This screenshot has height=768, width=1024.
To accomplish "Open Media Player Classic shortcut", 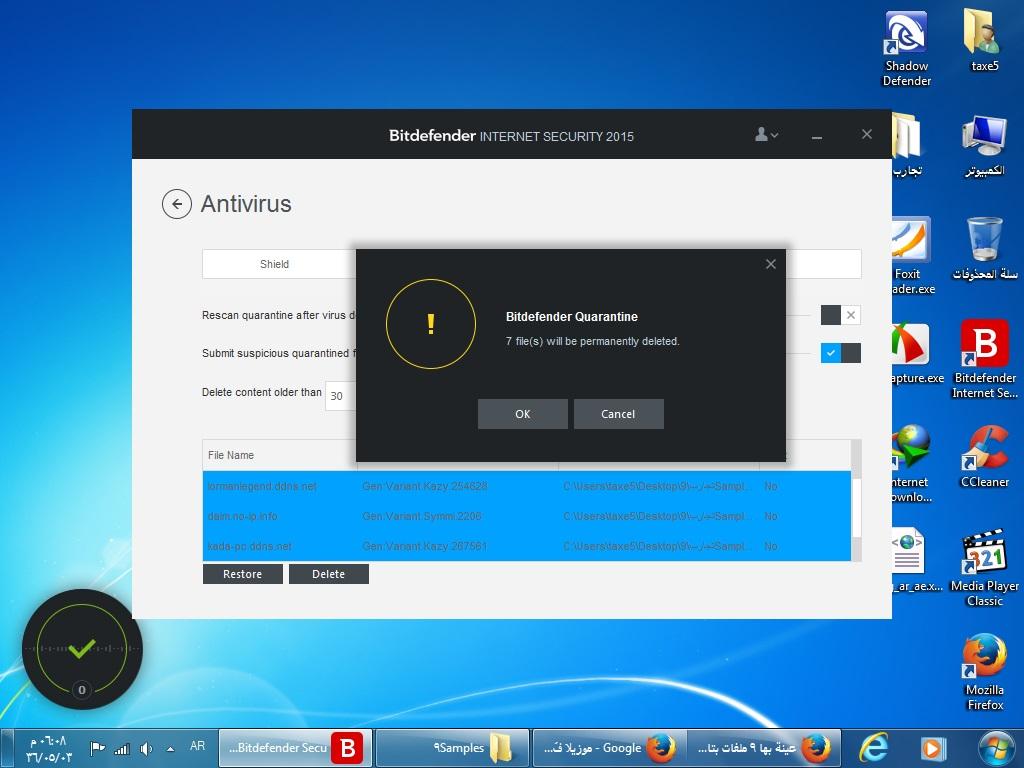I will [x=984, y=568].
